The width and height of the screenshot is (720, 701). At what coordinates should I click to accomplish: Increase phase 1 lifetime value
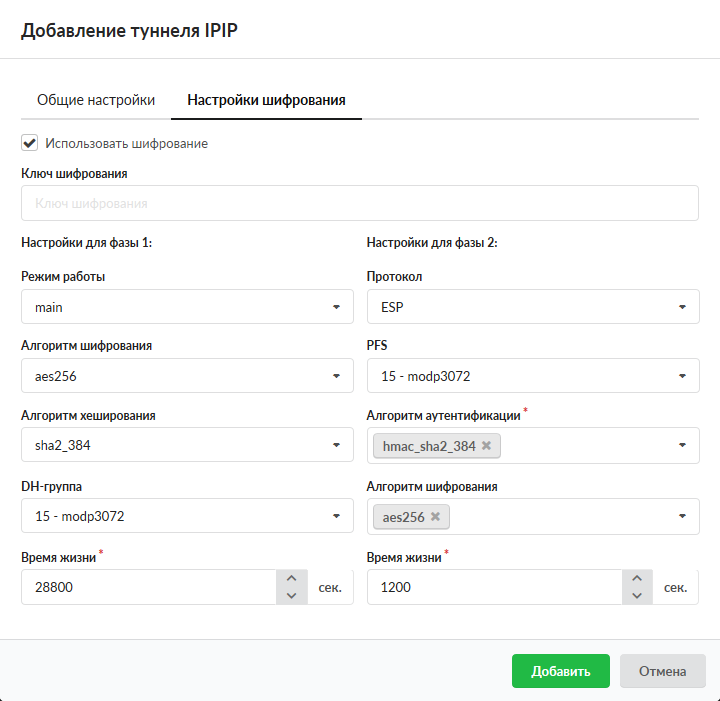pos(290,579)
